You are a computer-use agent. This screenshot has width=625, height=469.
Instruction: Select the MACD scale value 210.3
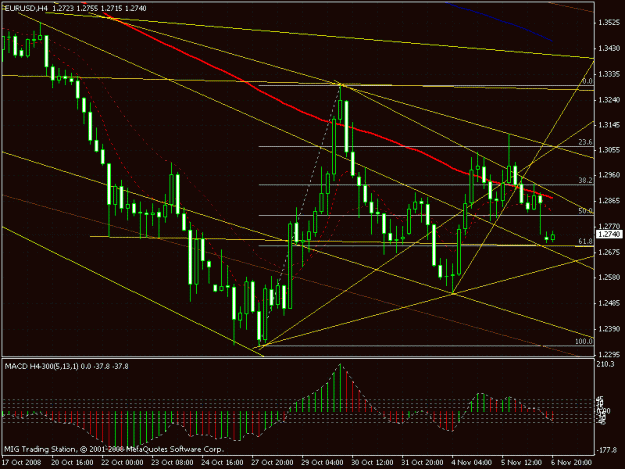coord(605,364)
